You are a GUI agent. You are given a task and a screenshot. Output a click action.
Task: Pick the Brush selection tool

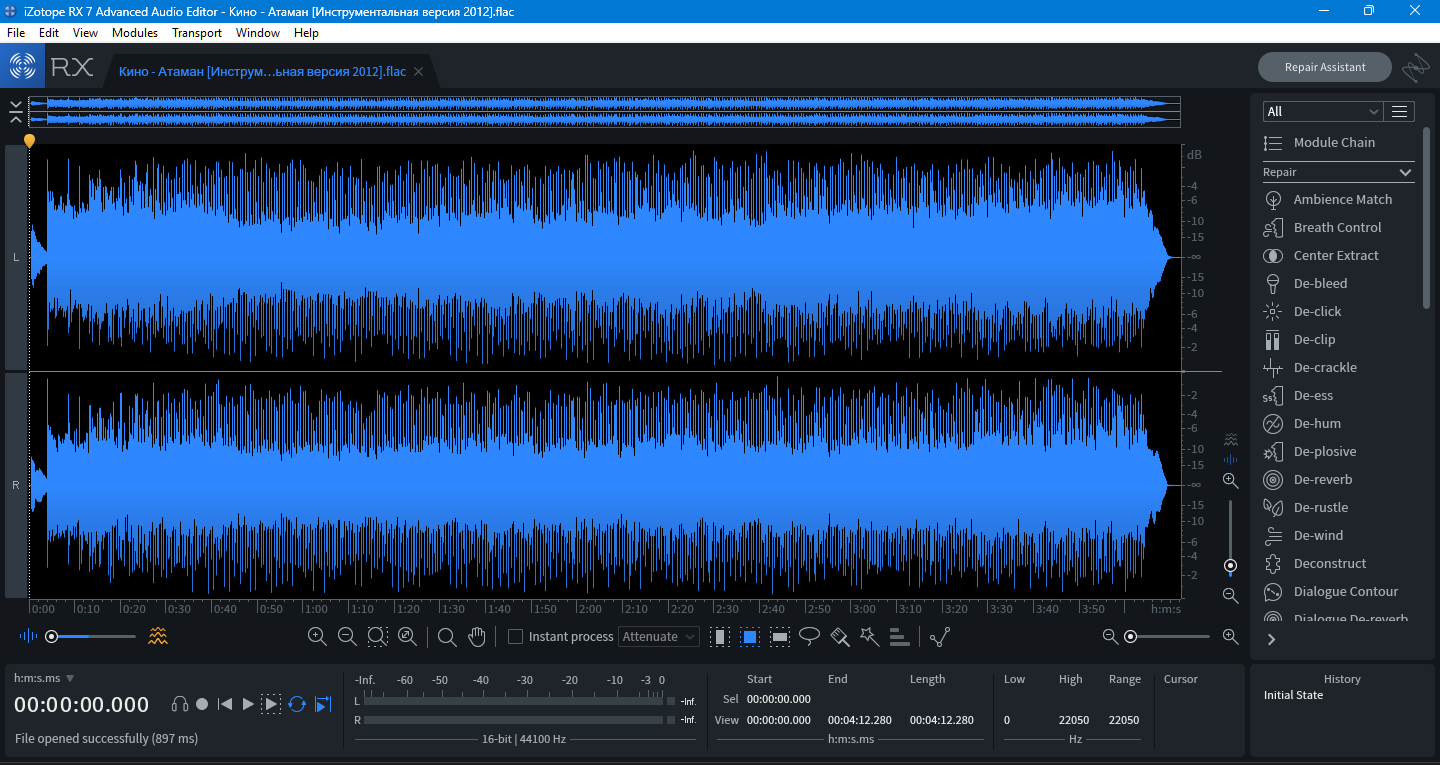click(840, 637)
